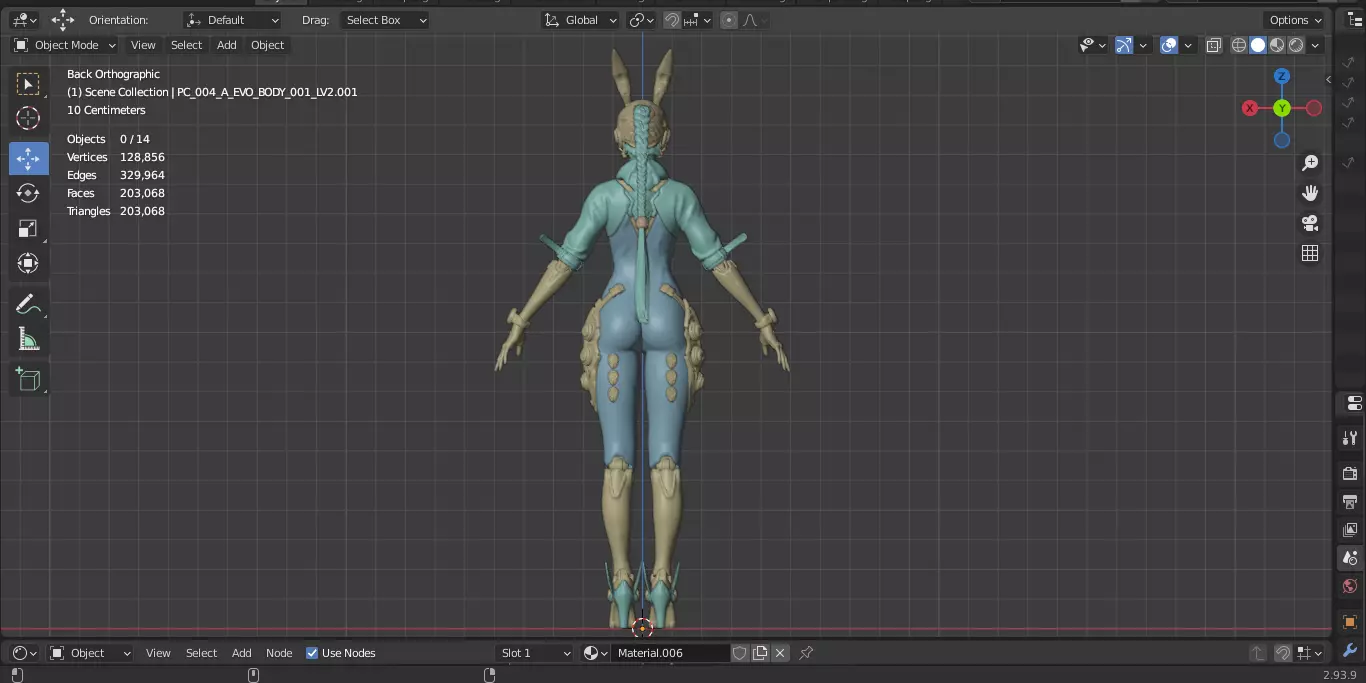
Task: Open the Object Mode dropdown
Action: pyautogui.click(x=65, y=45)
